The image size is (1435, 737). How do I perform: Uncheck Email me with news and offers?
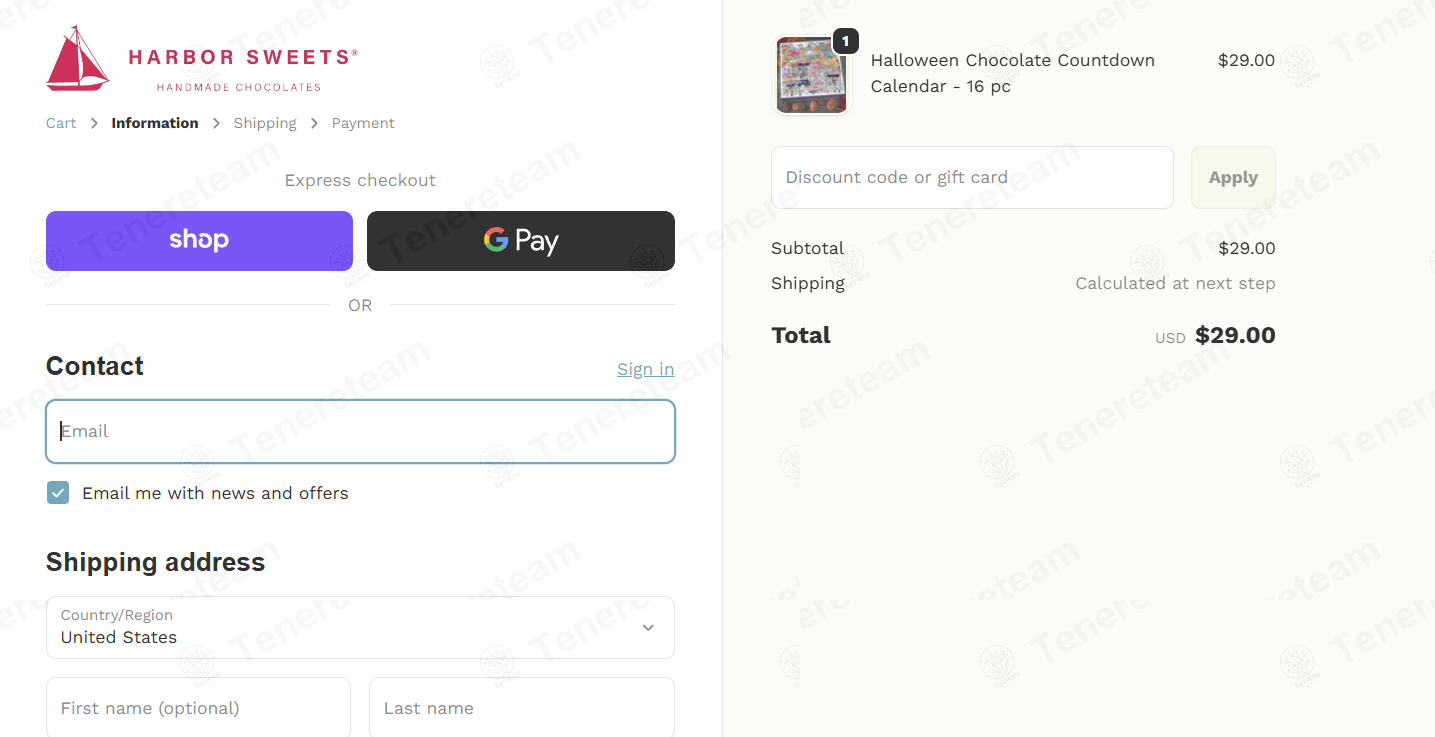pos(58,492)
